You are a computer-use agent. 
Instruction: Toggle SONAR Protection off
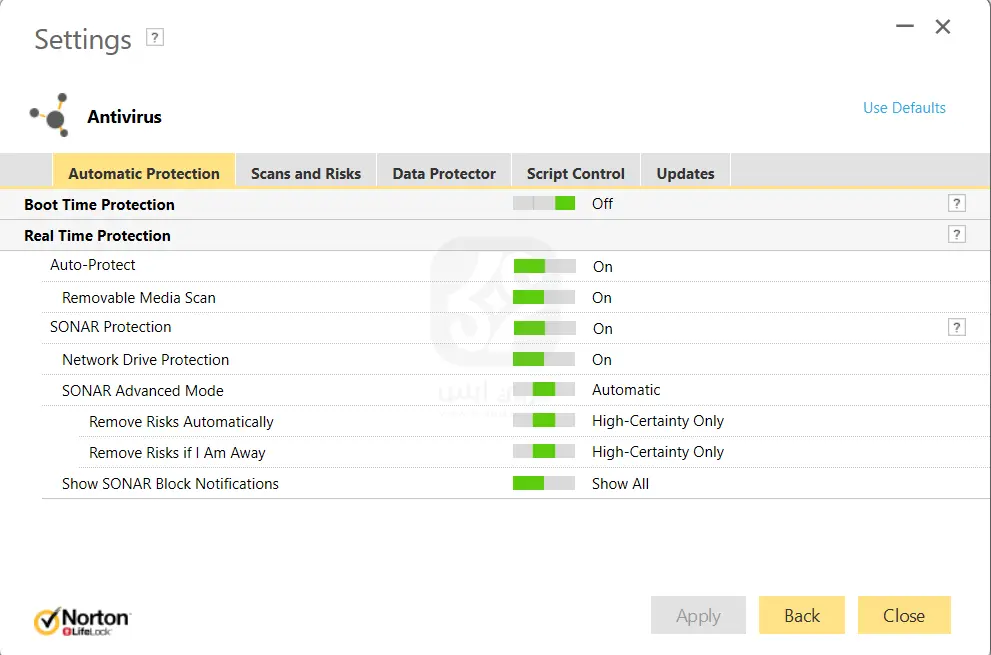(x=543, y=327)
